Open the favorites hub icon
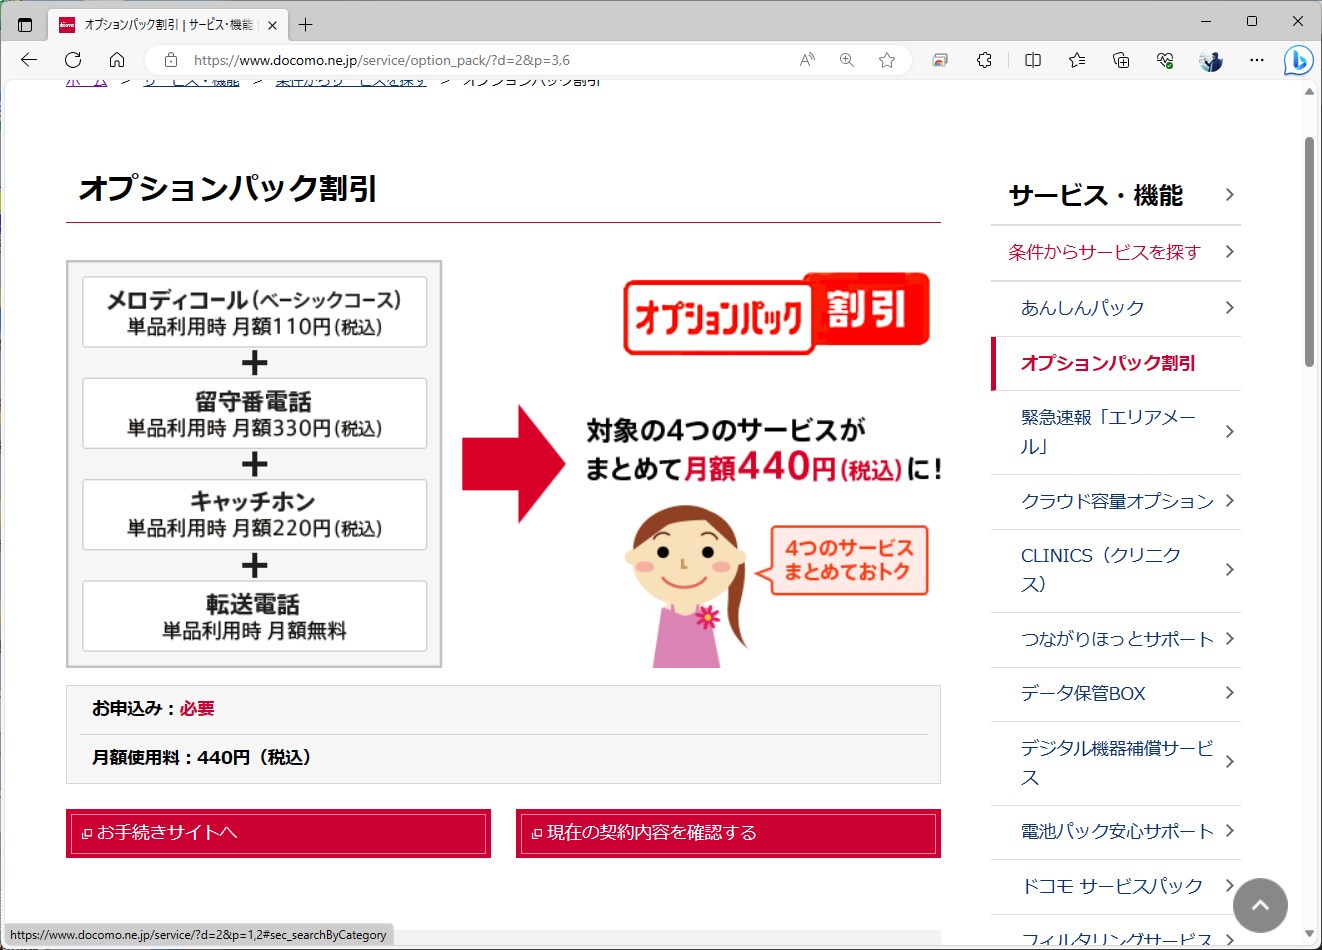This screenshot has height=950, width=1322. [x=1076, y=60]
